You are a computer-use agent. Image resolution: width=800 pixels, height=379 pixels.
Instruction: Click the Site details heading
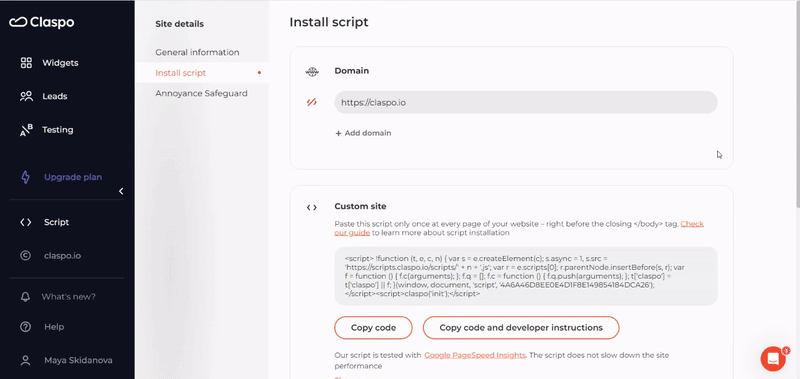click(179, 24)
